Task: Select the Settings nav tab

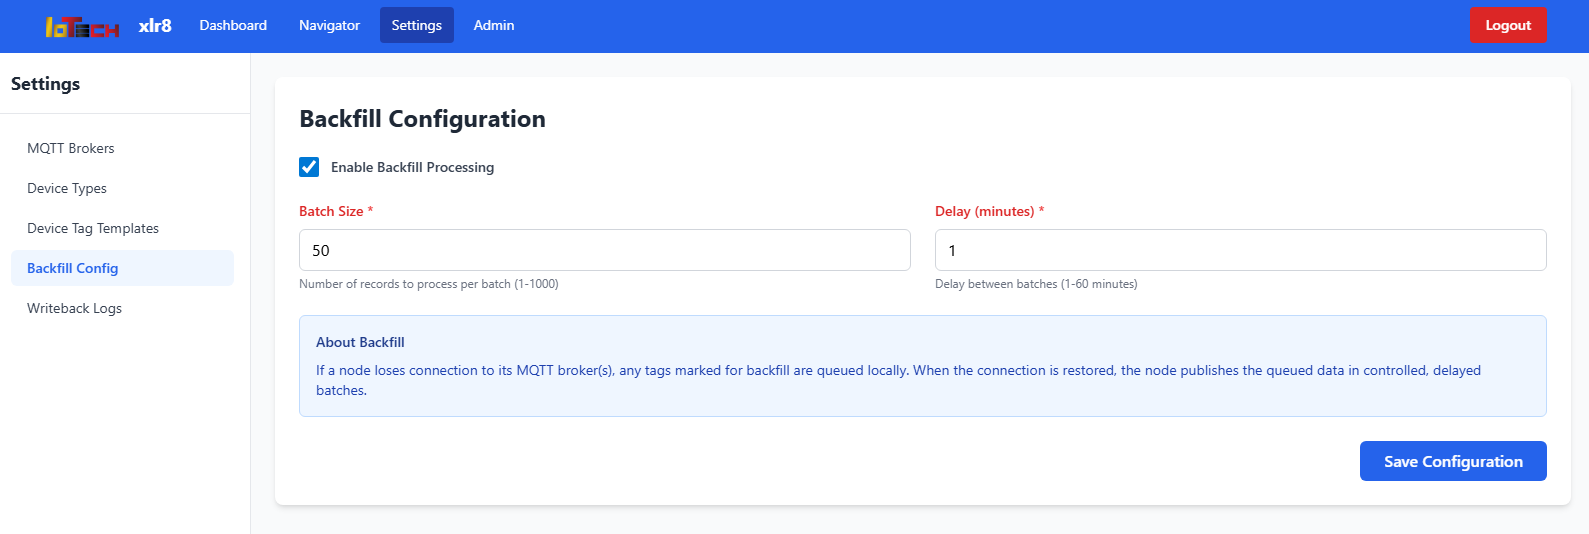Action: (x=416, y=25)
